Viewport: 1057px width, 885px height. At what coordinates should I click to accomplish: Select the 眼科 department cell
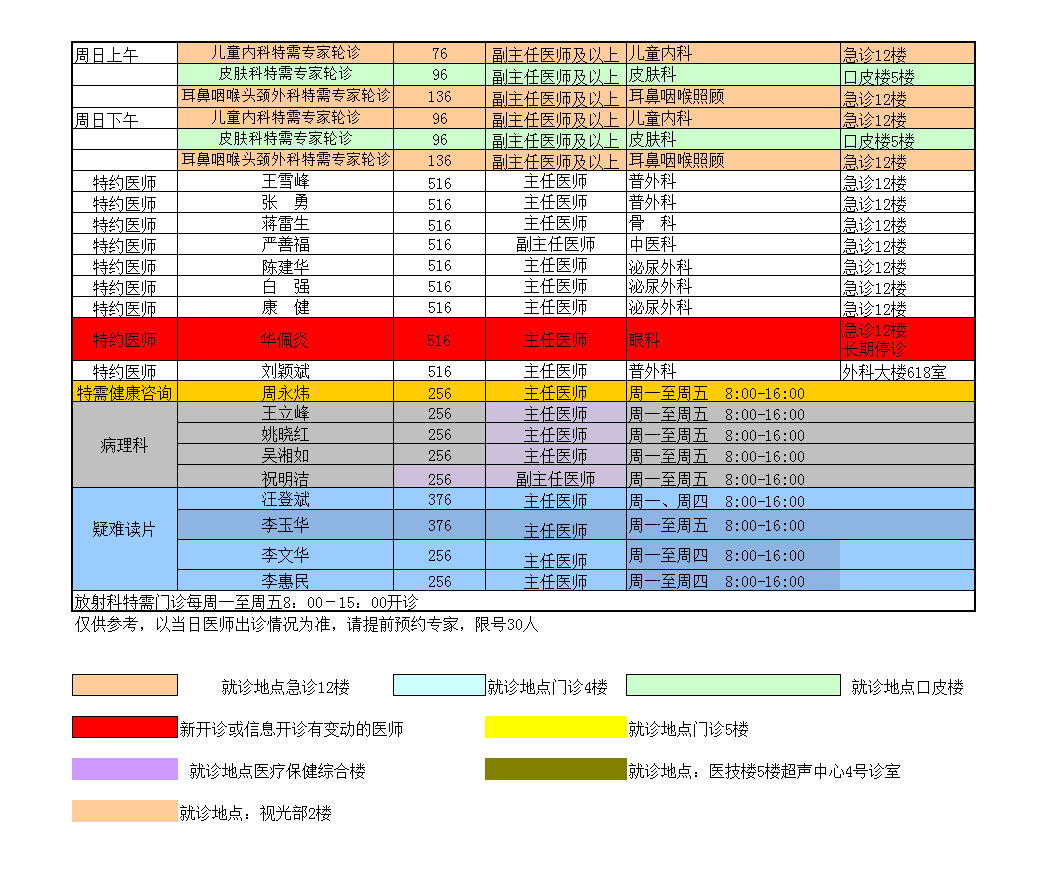(733, 340)
